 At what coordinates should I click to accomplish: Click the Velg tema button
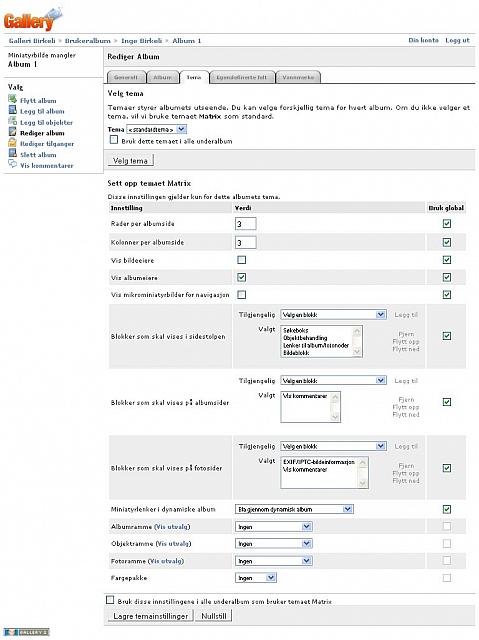(x=131, y=160)
